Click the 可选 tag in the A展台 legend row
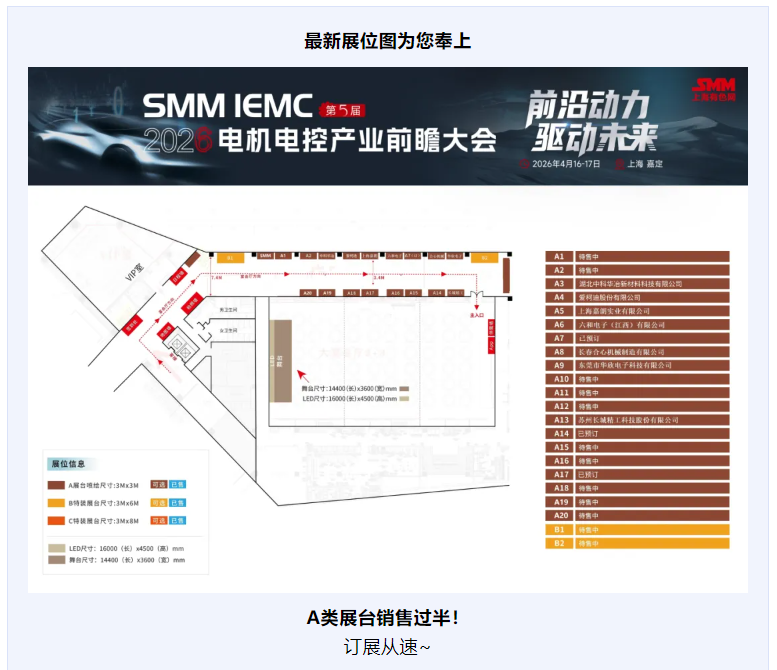This screenshot has width=777, height=670. click(x=159, y=485)
